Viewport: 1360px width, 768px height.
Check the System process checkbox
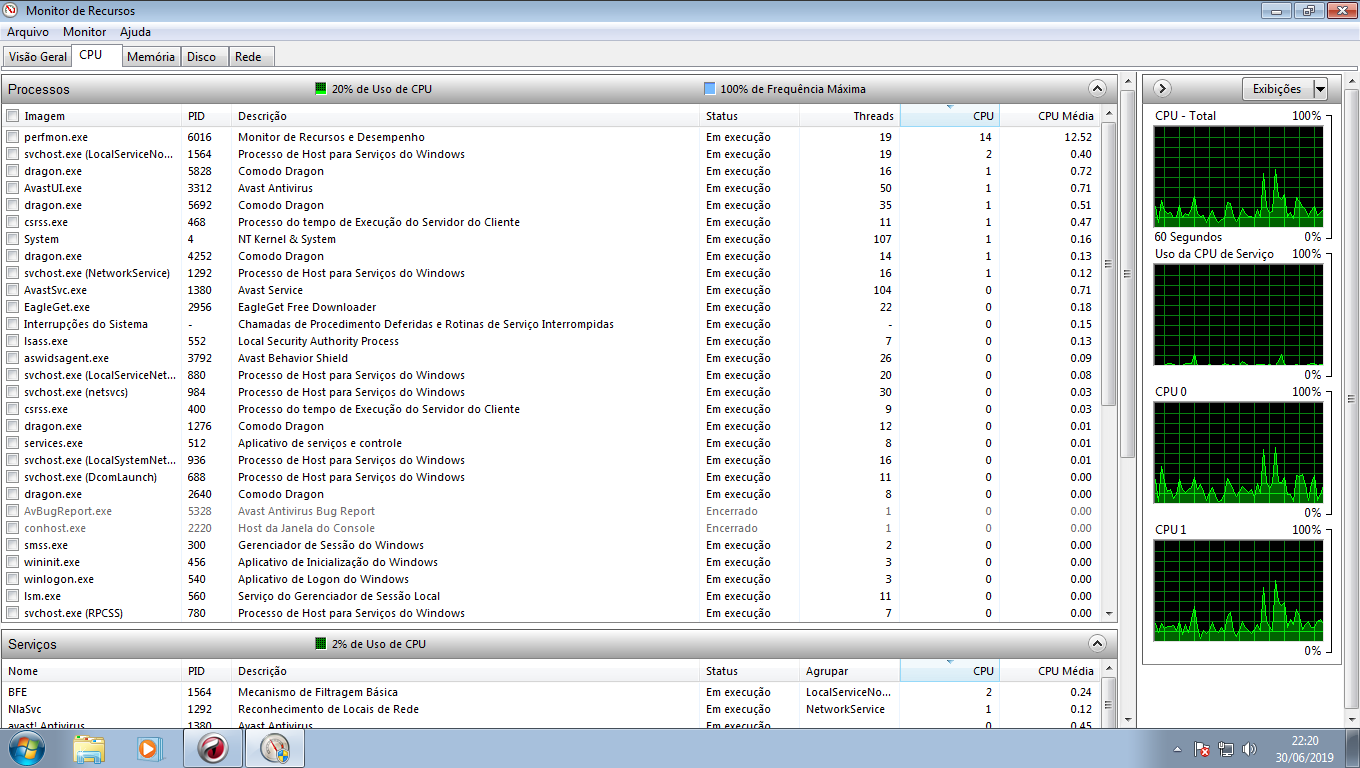pos(12,239)
